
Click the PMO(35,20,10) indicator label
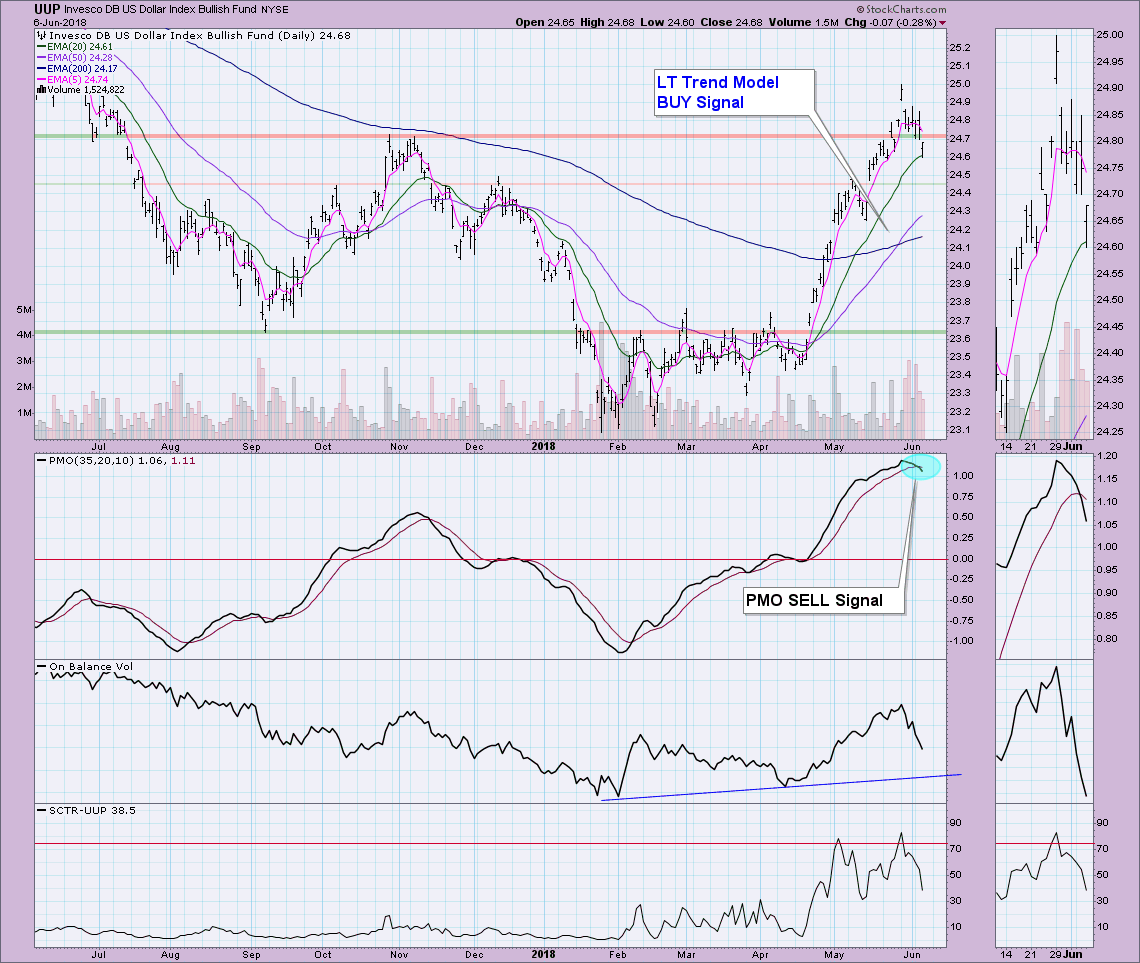pyautogui.click(x=116, y=461)
